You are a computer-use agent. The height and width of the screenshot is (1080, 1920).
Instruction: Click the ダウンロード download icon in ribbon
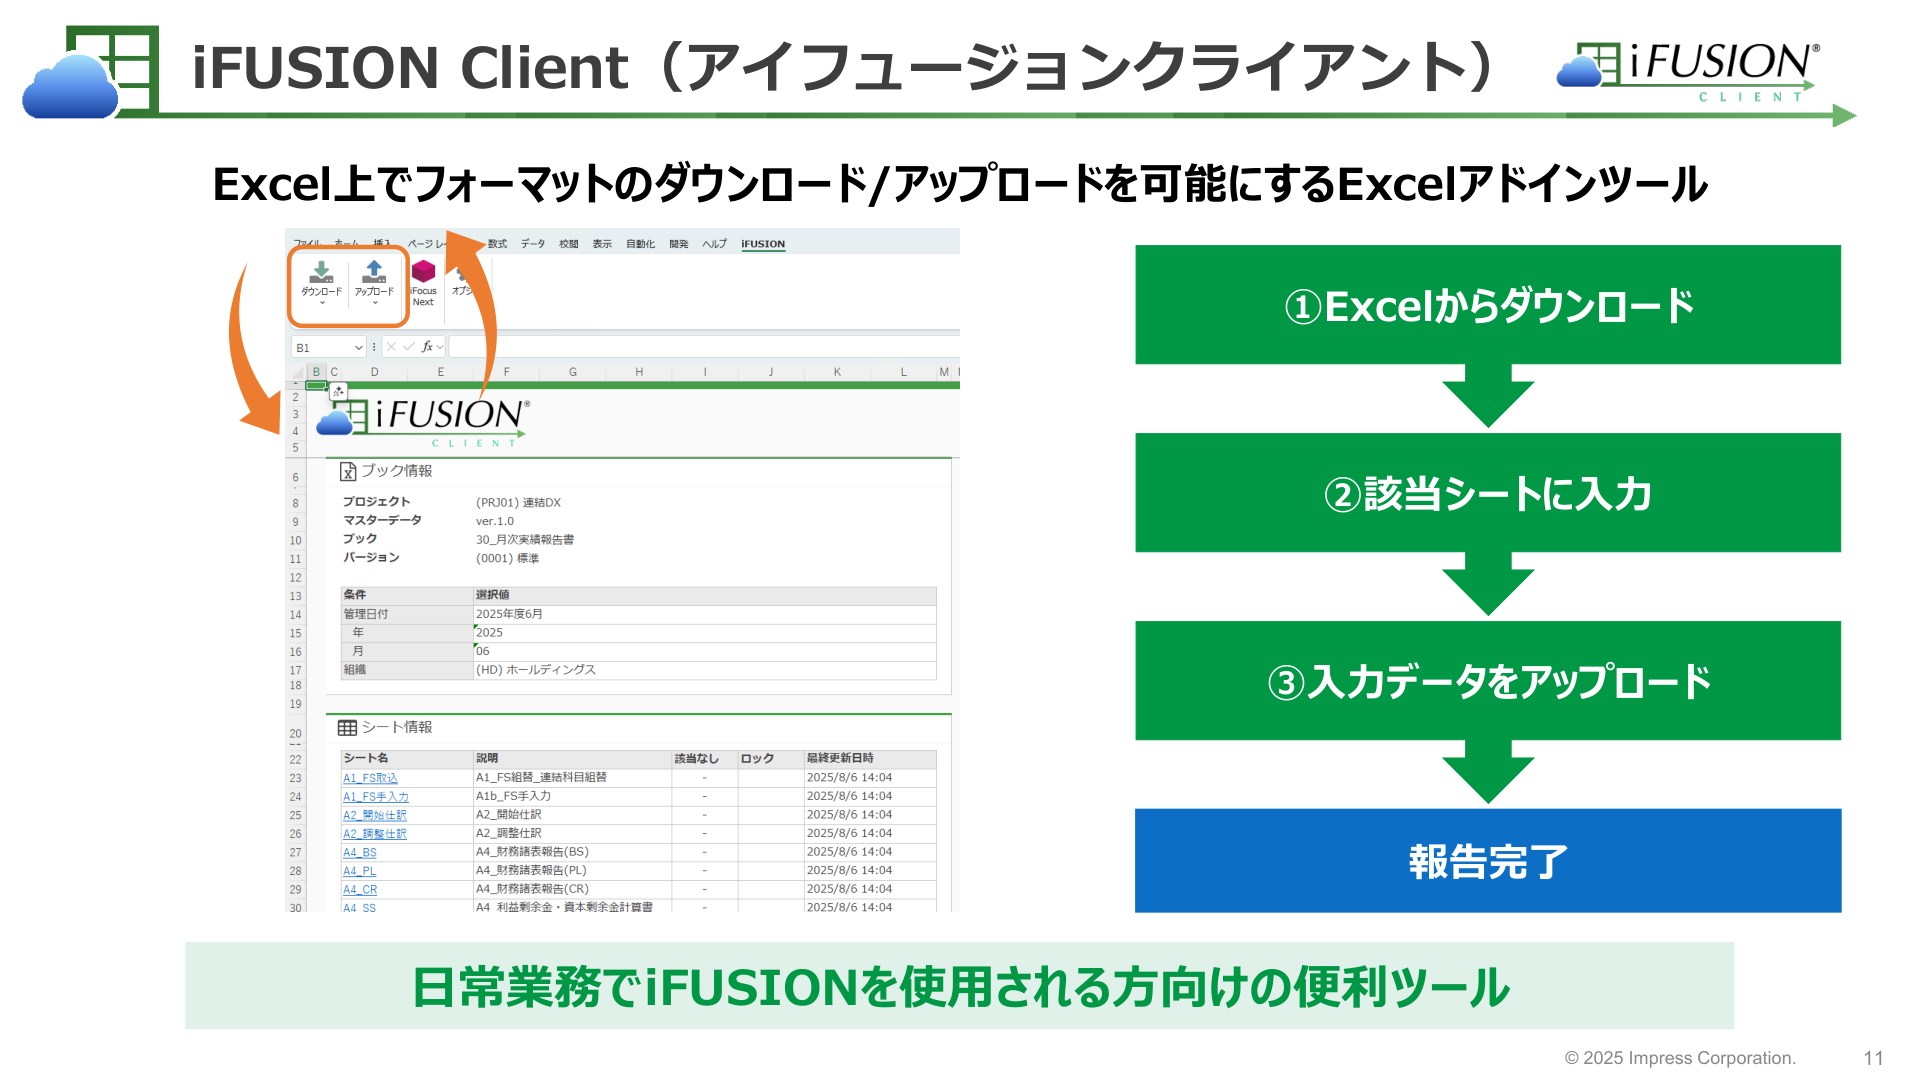pyautogui.click(x=321, y=271)
